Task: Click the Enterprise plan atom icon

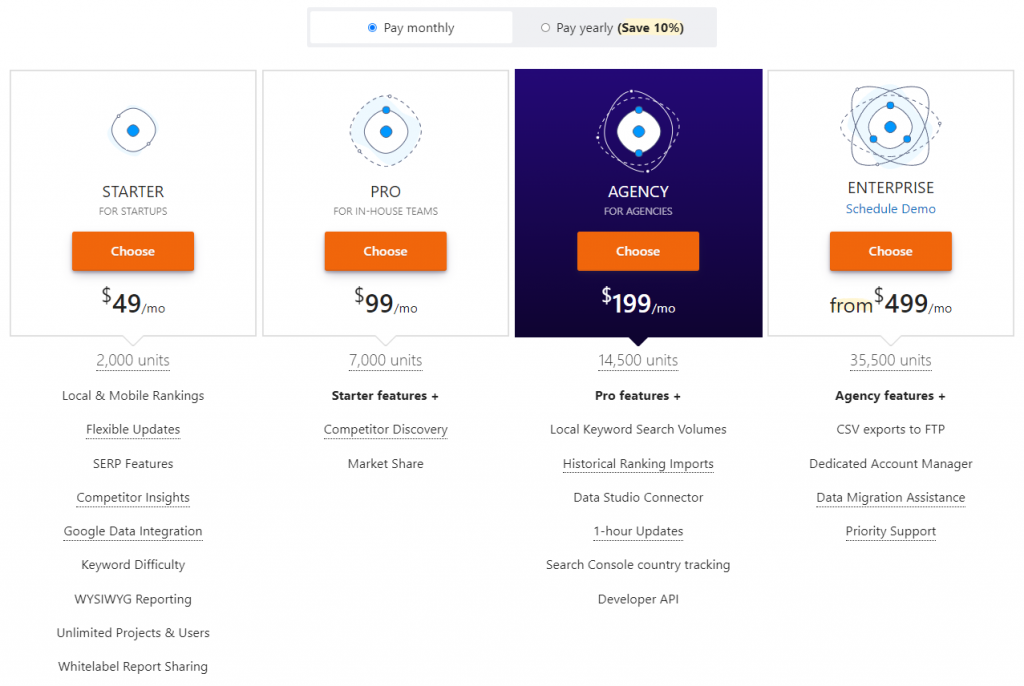Action: (890, 127)
